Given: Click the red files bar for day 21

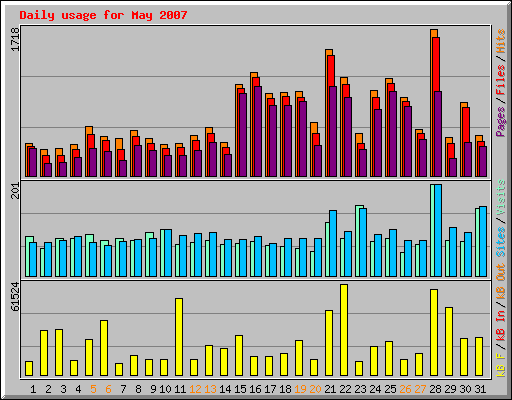Looking at the screenshot, I should (331, 71).
